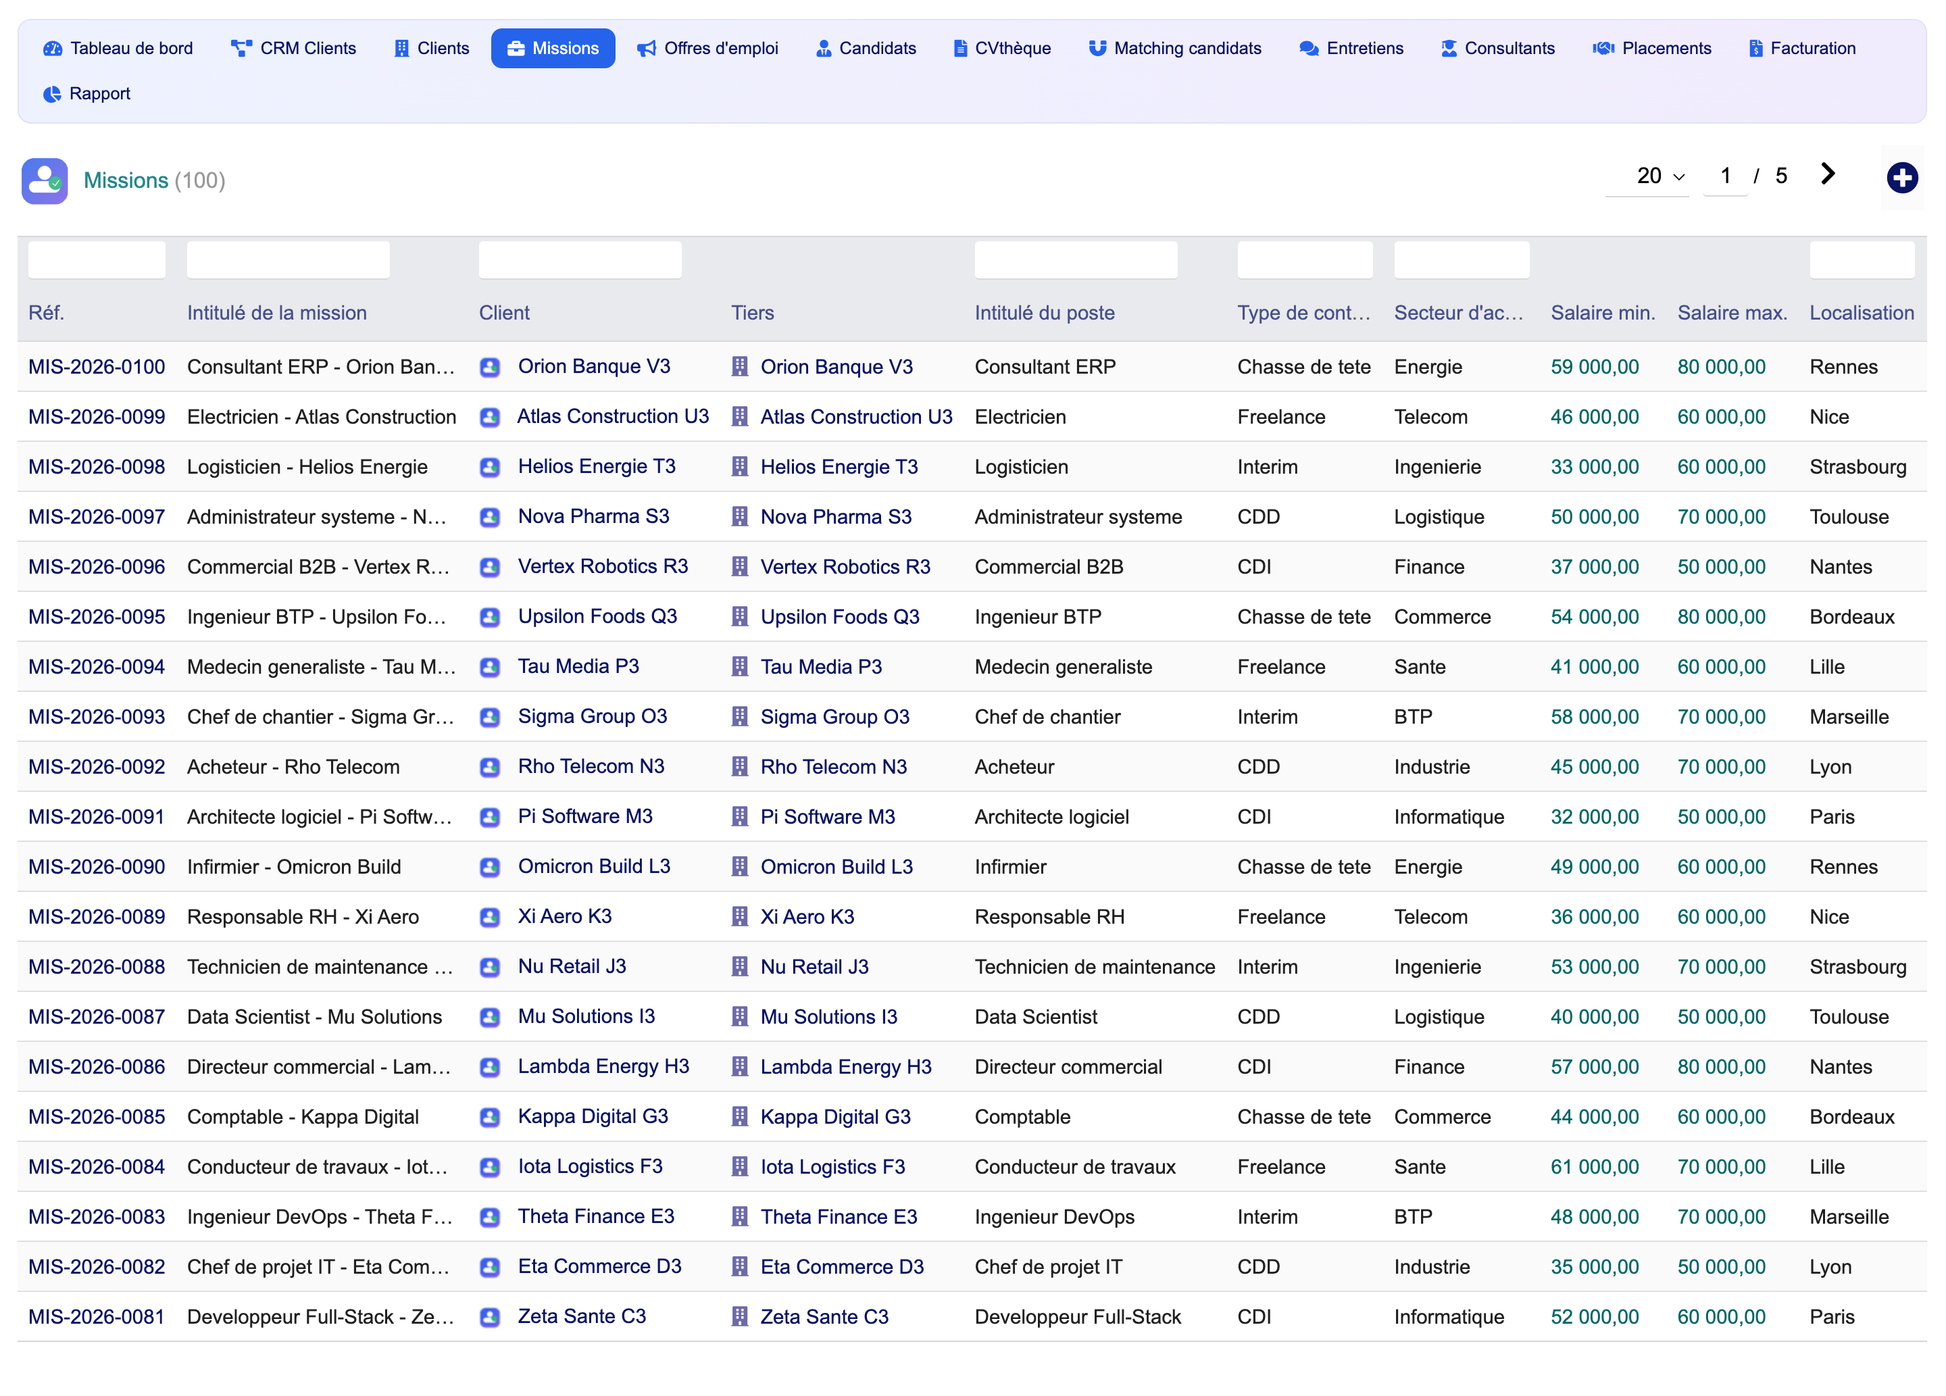Click the Secteur d'activité filter field
The width and height of the screenshot is (1946, 1396).
[1462, 260]
